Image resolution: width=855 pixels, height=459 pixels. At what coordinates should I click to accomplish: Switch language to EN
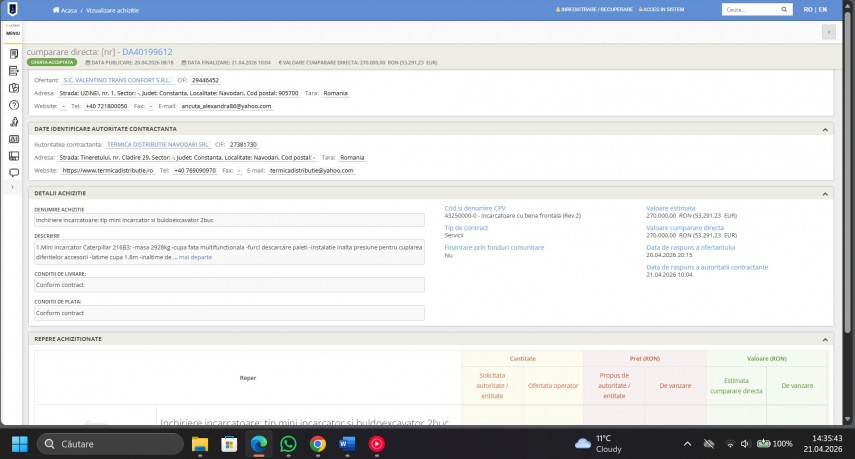point(823,10)
